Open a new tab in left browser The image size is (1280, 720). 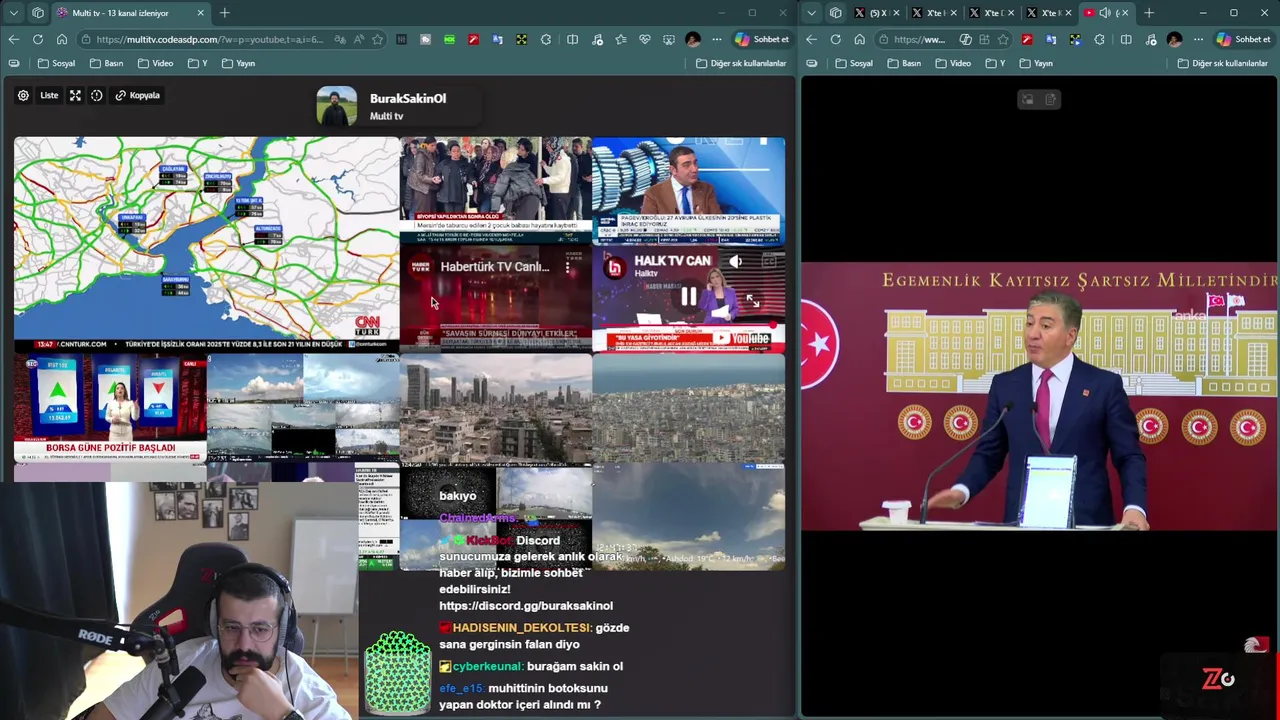[225, 13]
